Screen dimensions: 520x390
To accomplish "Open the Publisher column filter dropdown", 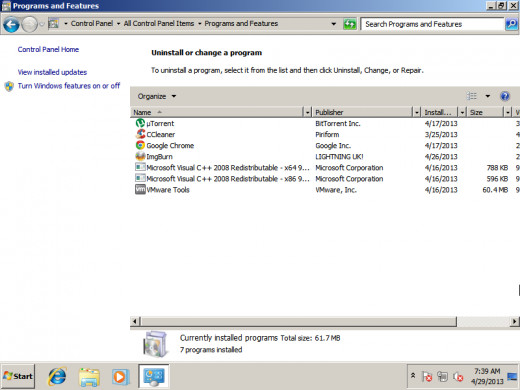I will point(417,112).
